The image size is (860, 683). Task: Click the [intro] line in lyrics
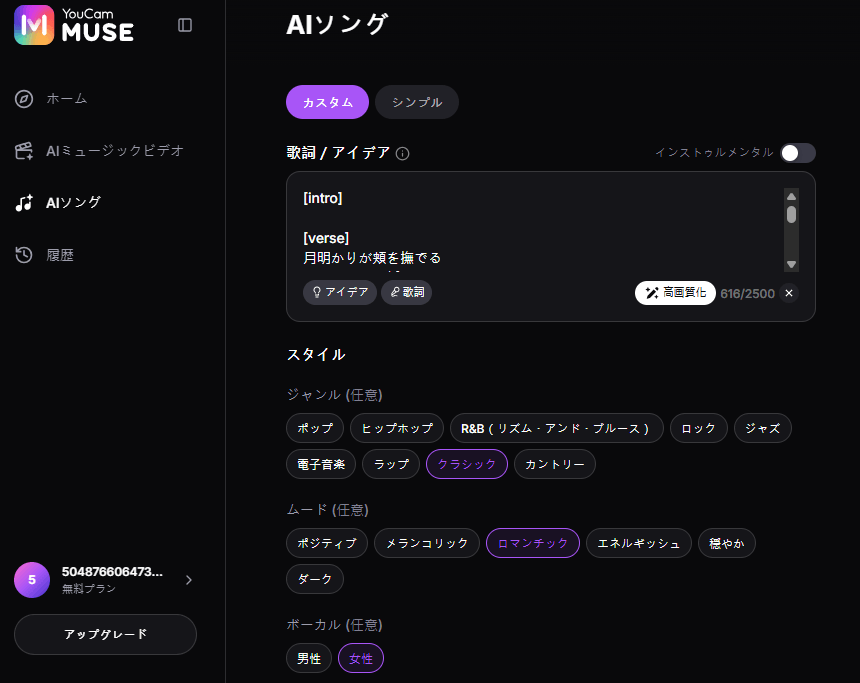point(322,198)
